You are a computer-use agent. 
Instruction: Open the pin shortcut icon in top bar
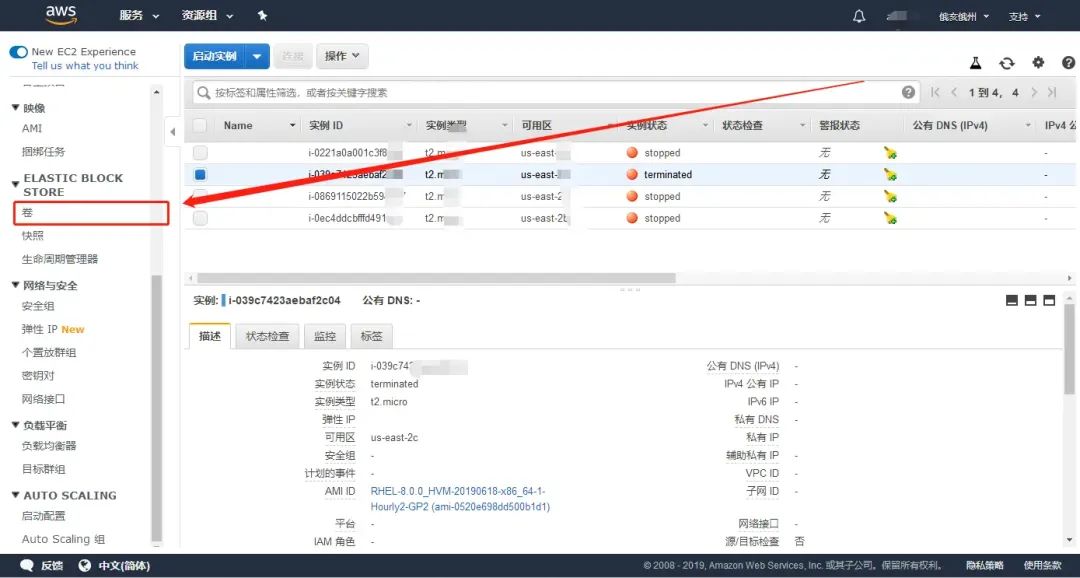click(262, 16)
